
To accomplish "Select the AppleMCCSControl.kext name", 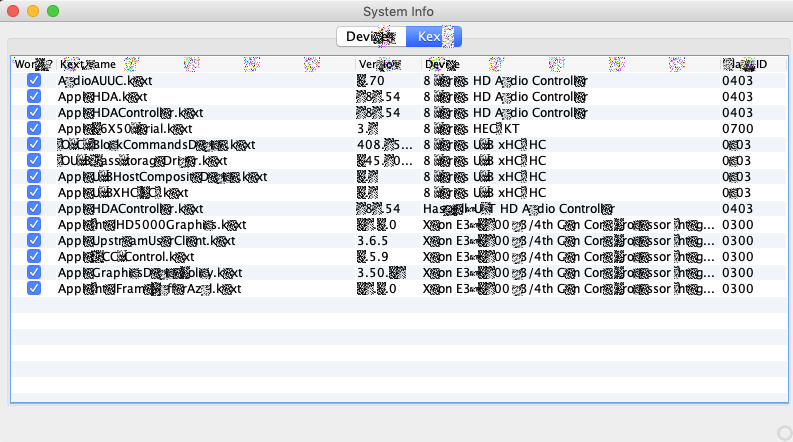I will pos(126,257).
